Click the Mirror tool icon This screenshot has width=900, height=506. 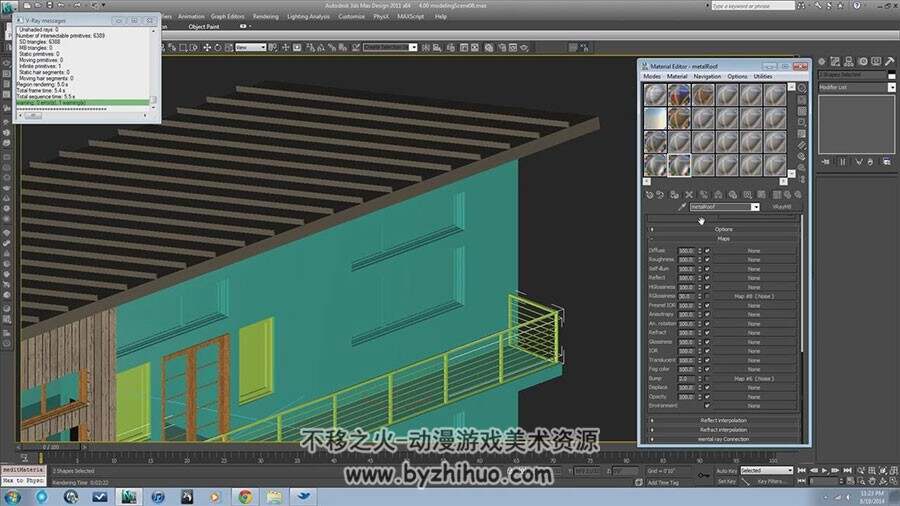(x=425, y=48)
